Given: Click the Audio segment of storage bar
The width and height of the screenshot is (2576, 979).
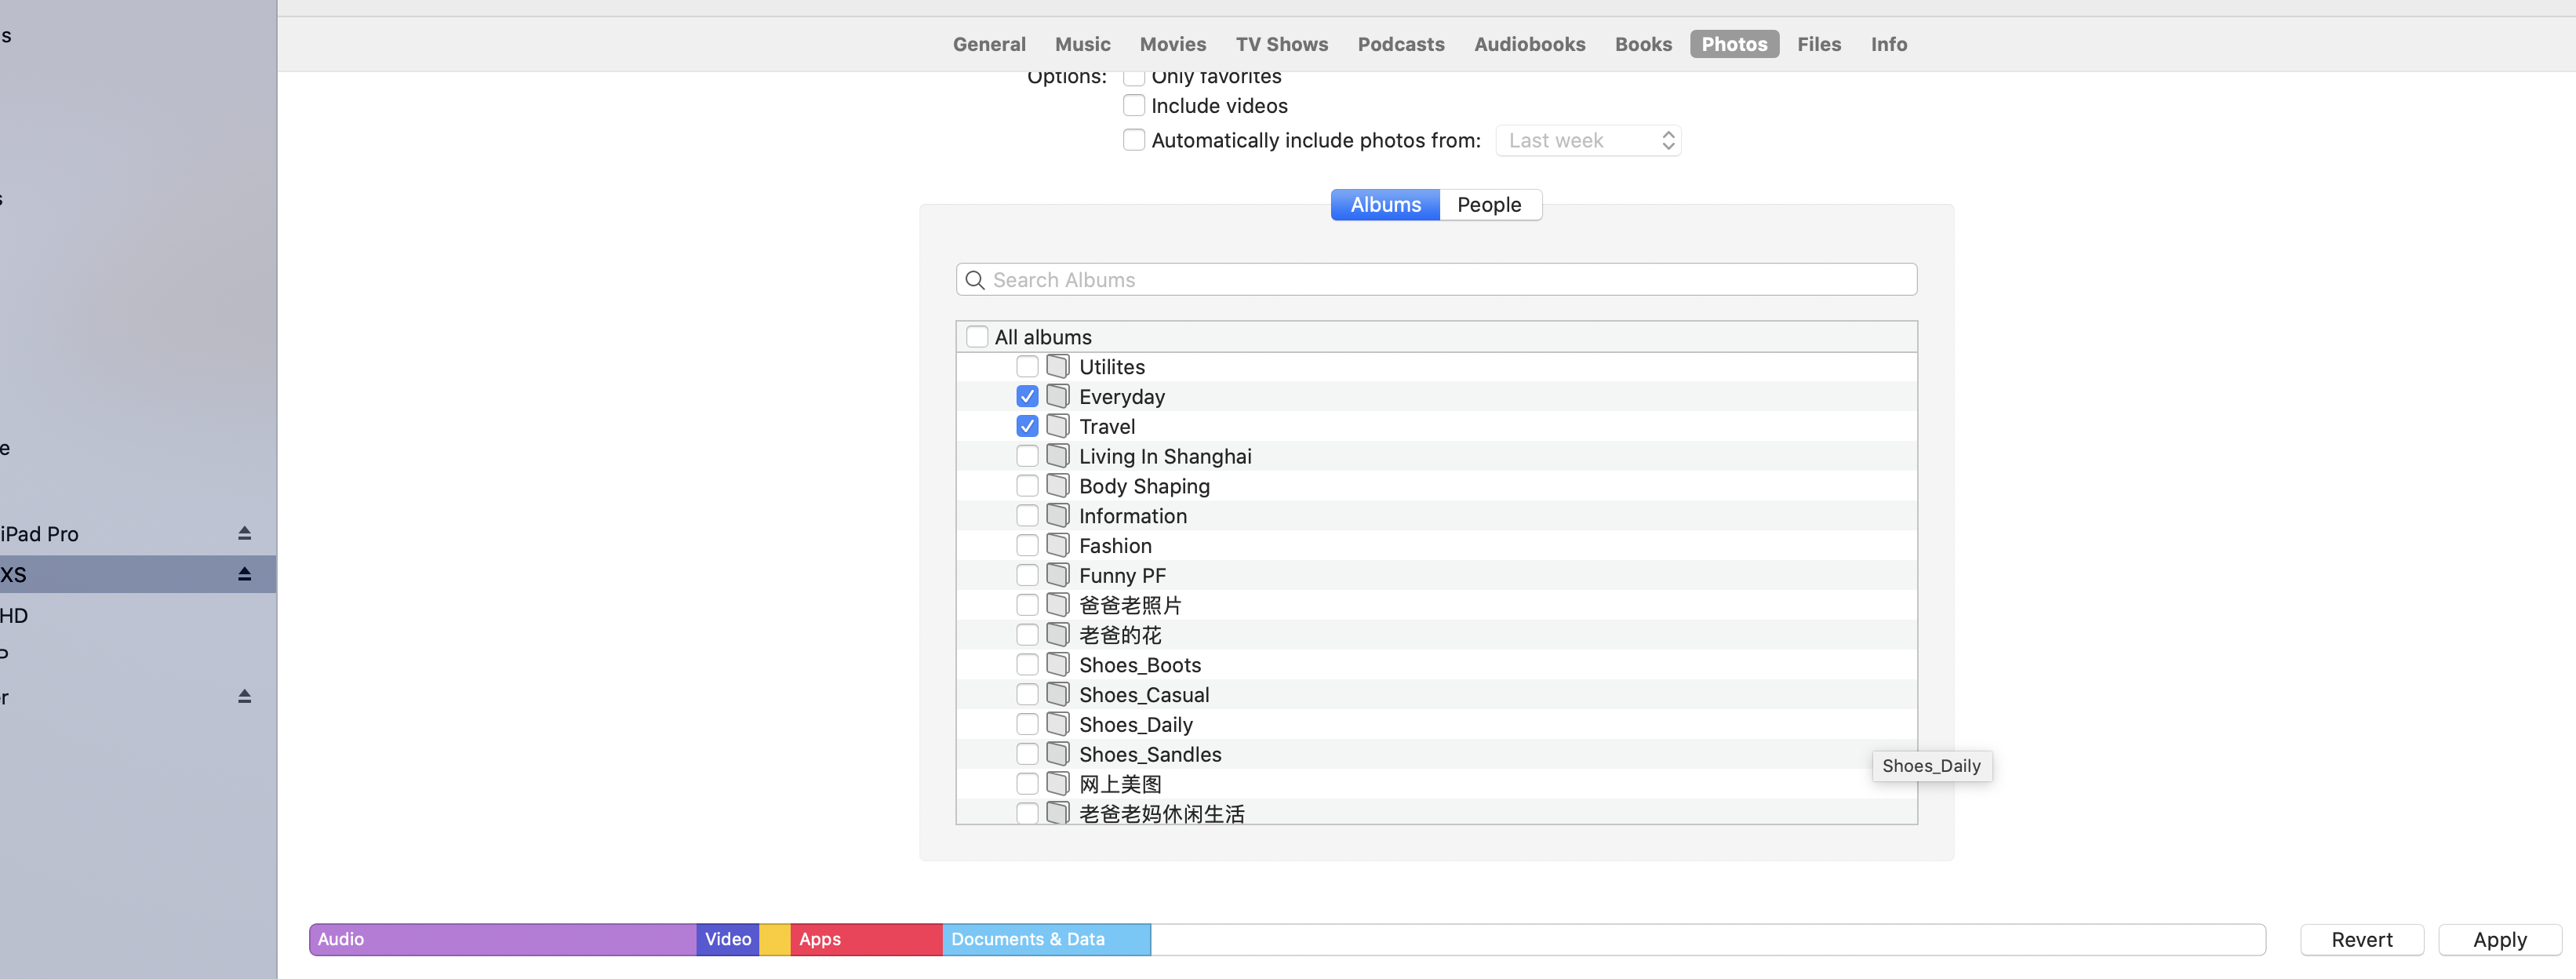Looking at the screenshot, I should tap(502, 939).
